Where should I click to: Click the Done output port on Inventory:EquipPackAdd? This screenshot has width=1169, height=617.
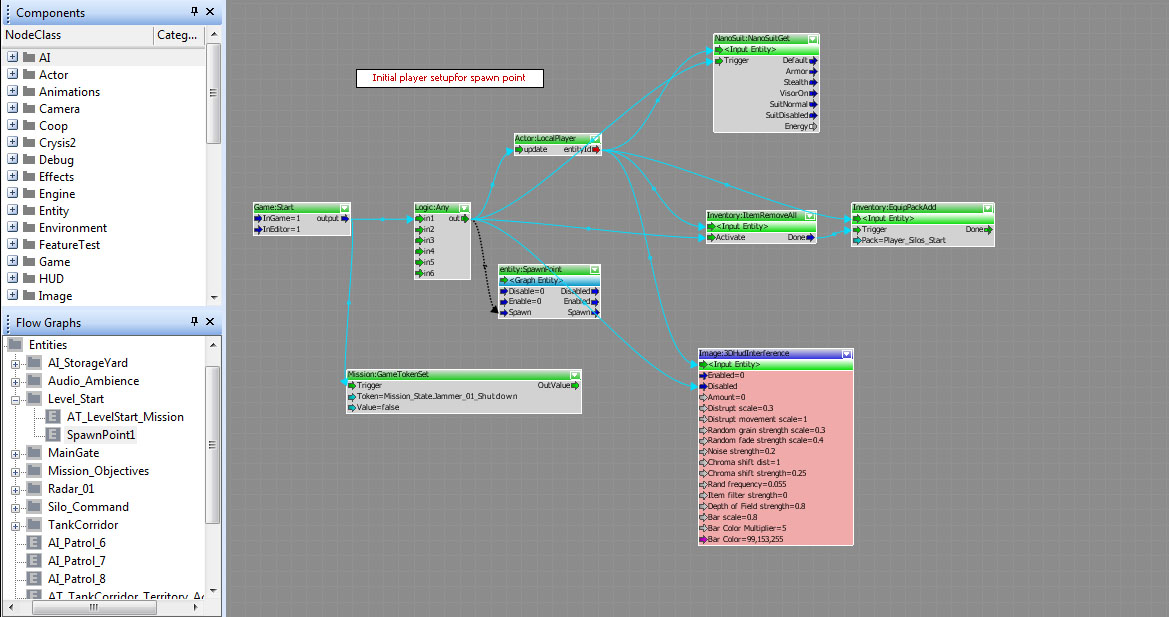990,230
